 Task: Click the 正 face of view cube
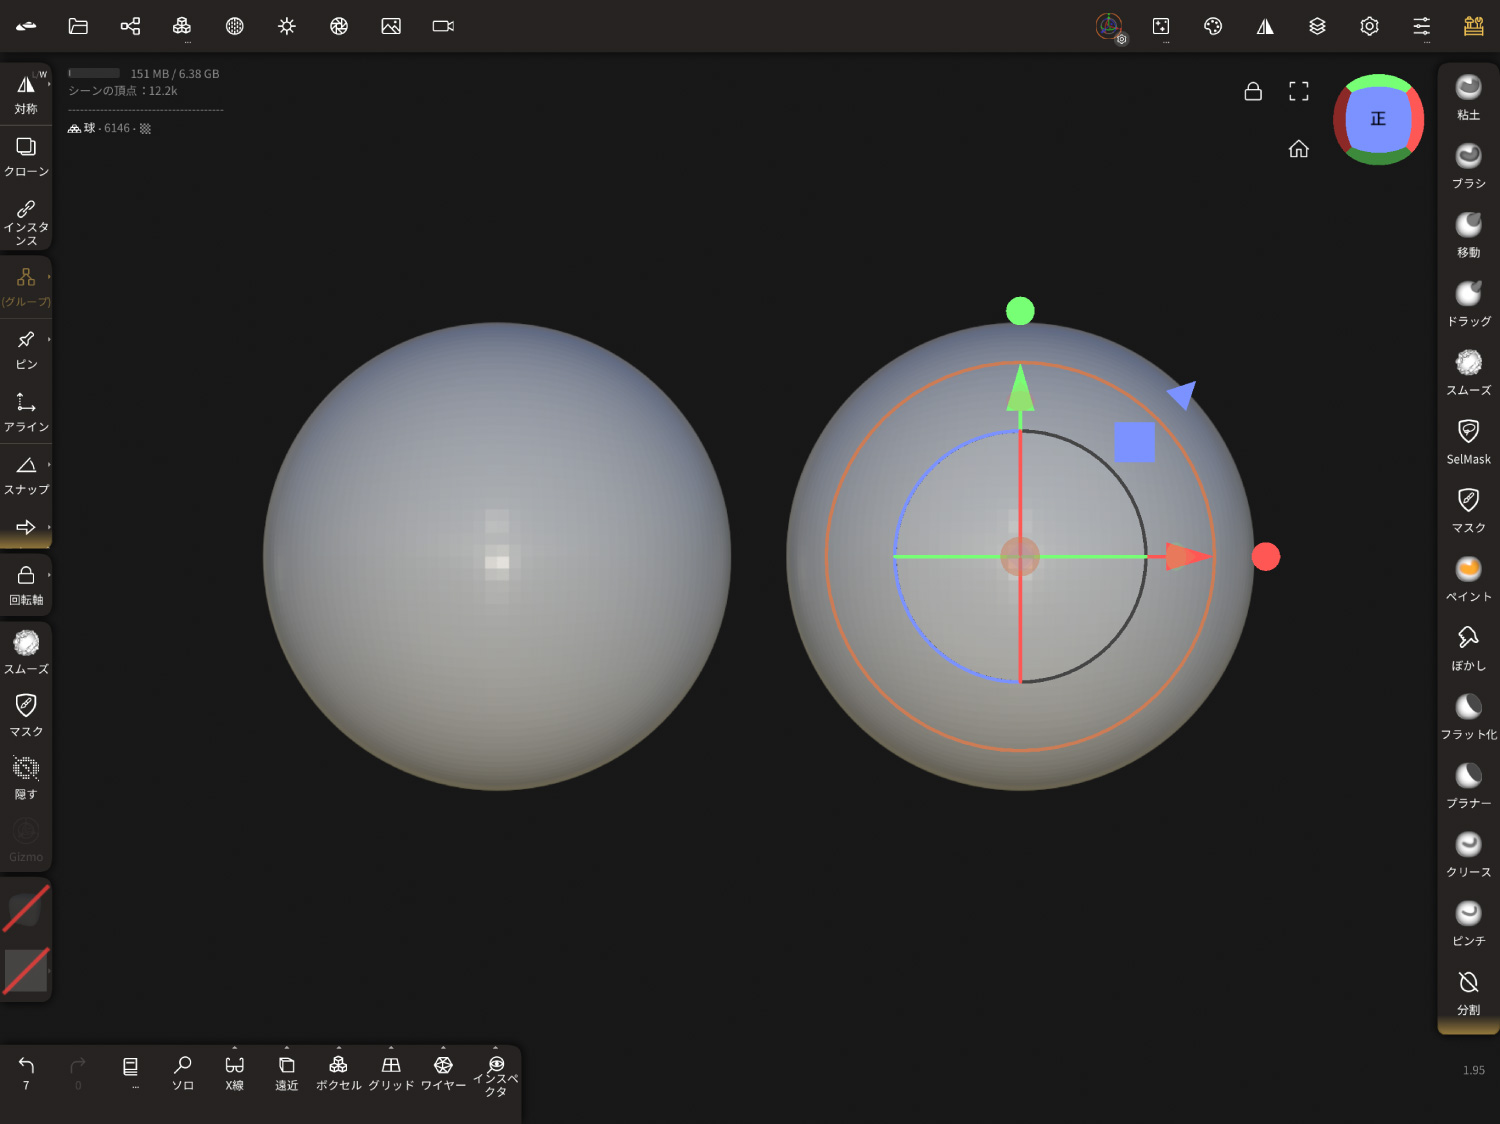pos(1378,119)
